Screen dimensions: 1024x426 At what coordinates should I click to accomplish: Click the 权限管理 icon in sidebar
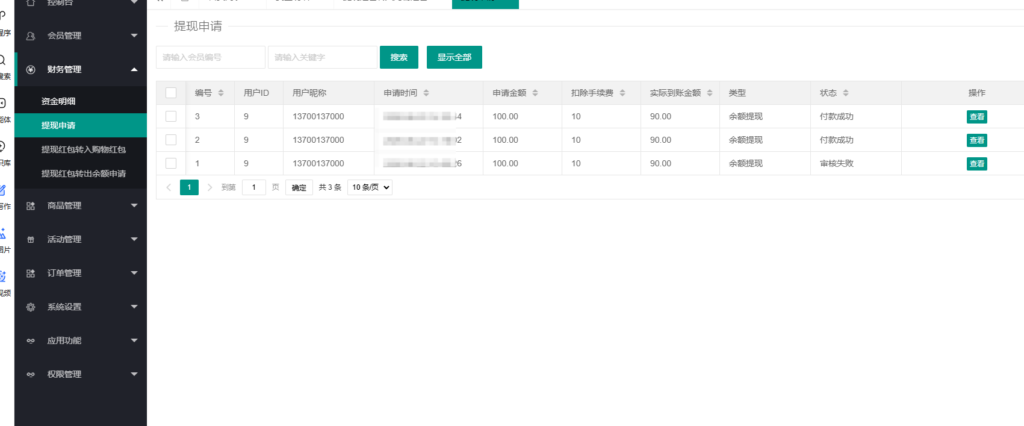(x=30, y=375)
